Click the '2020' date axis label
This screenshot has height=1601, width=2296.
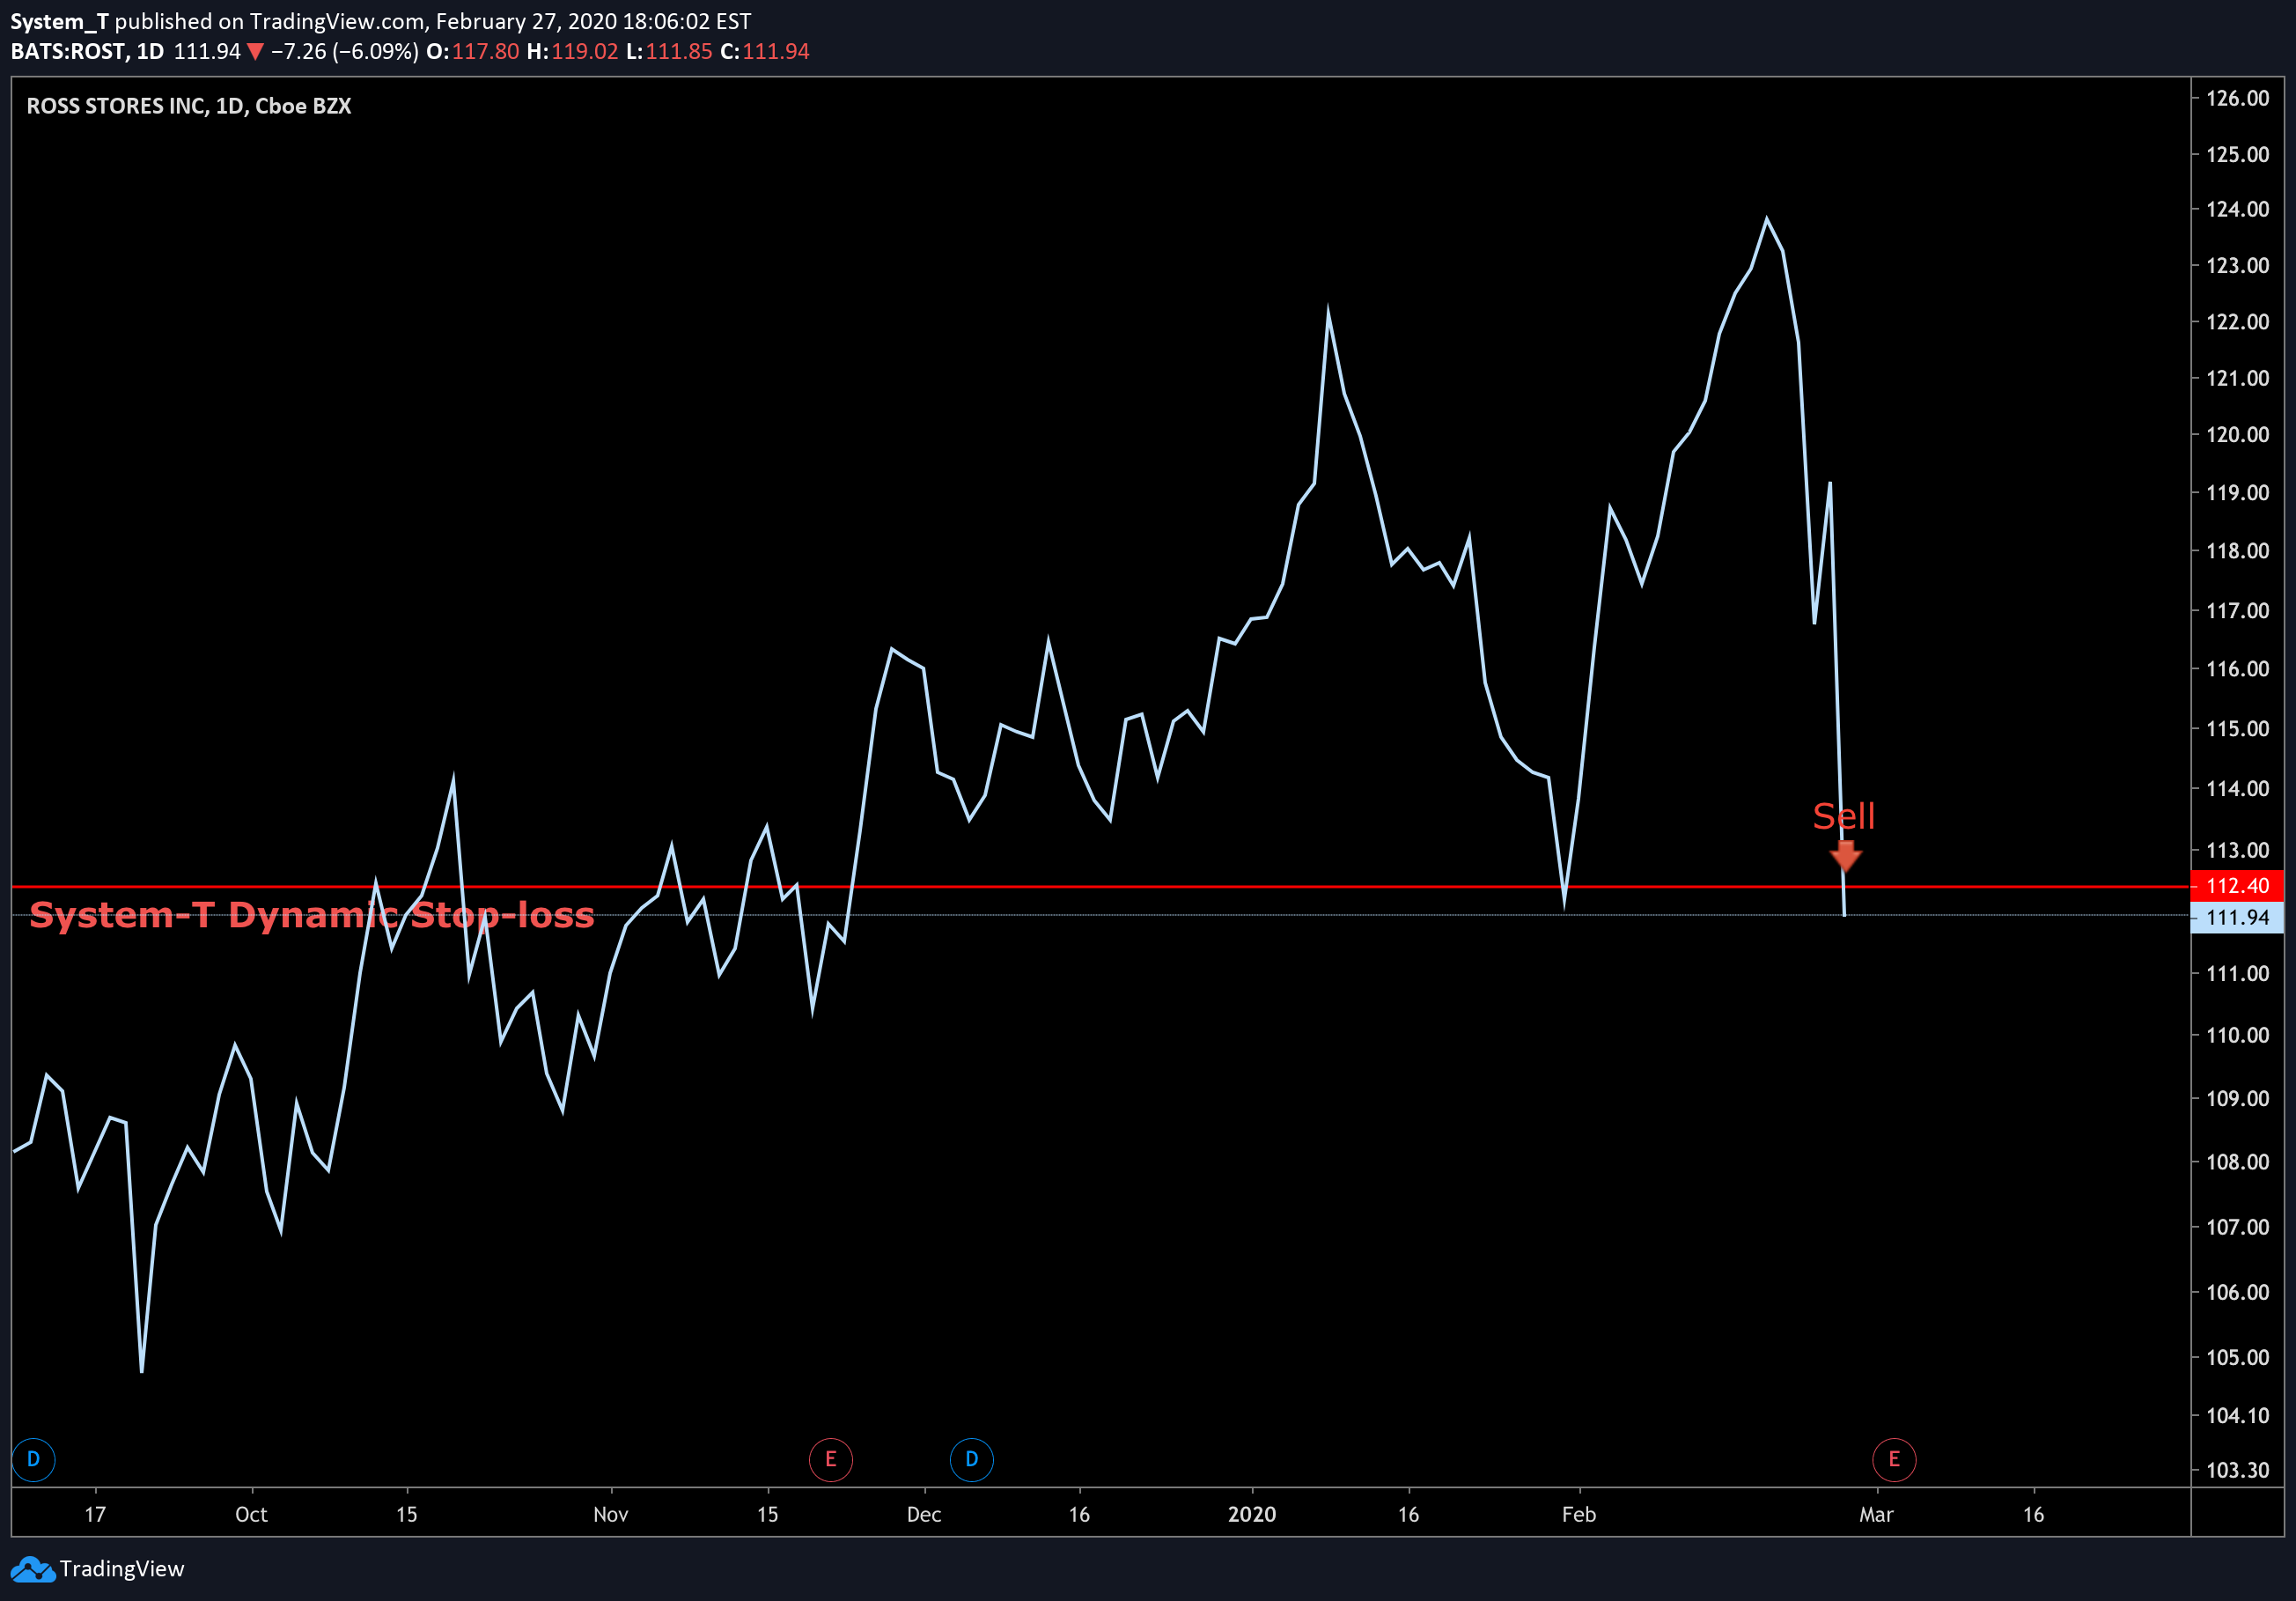[x=1251, y=1514]
